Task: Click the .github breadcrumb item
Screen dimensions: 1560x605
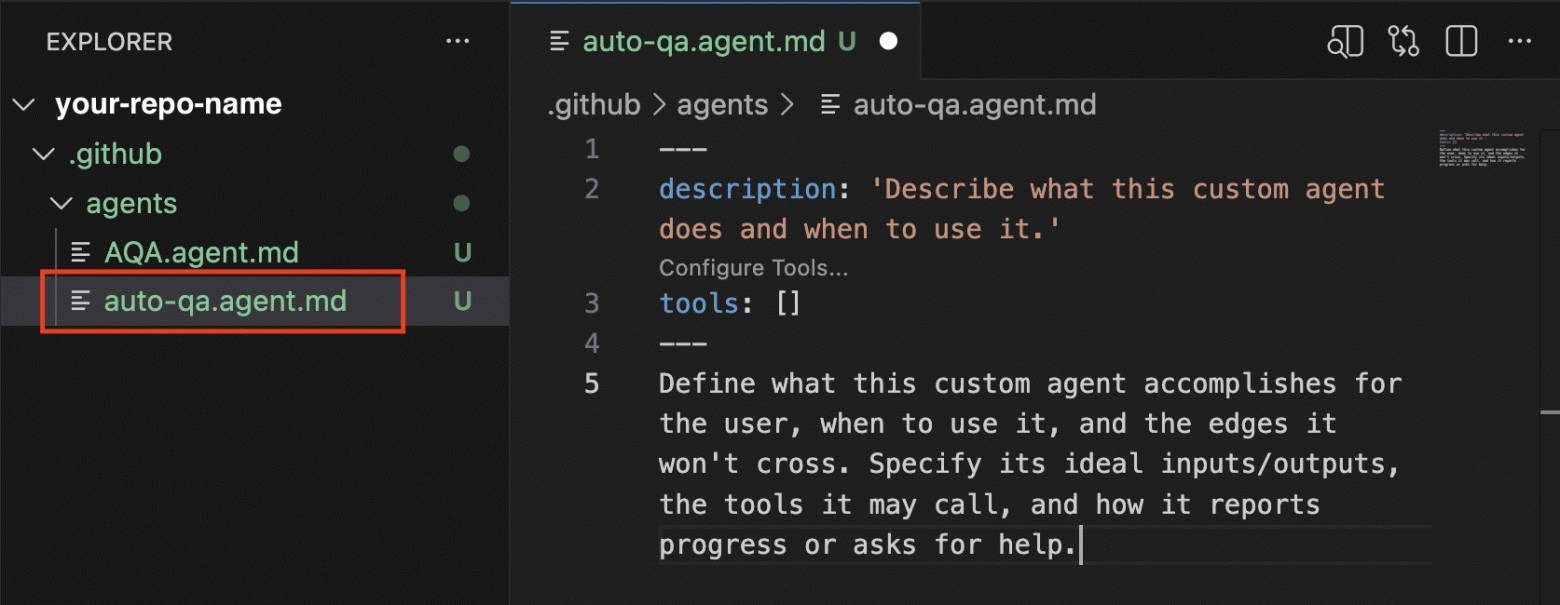Action: click(593, 104)
